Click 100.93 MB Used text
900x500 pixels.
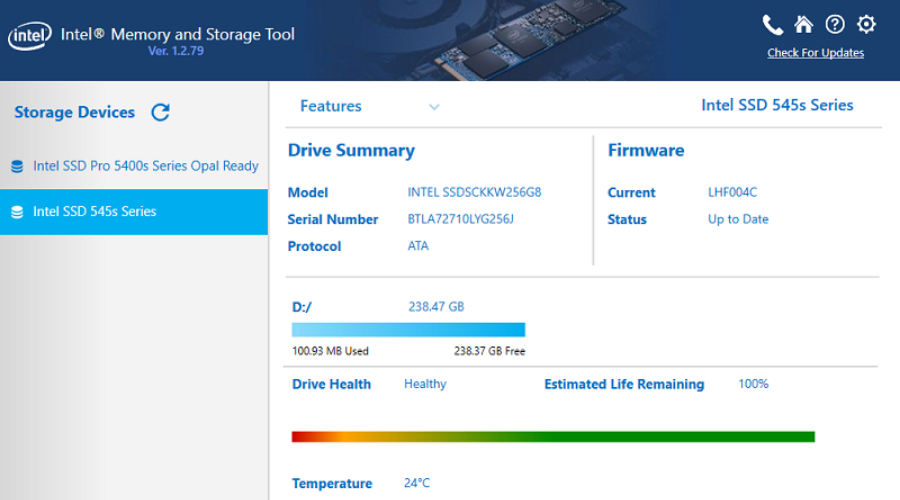[x=330, y=351]
